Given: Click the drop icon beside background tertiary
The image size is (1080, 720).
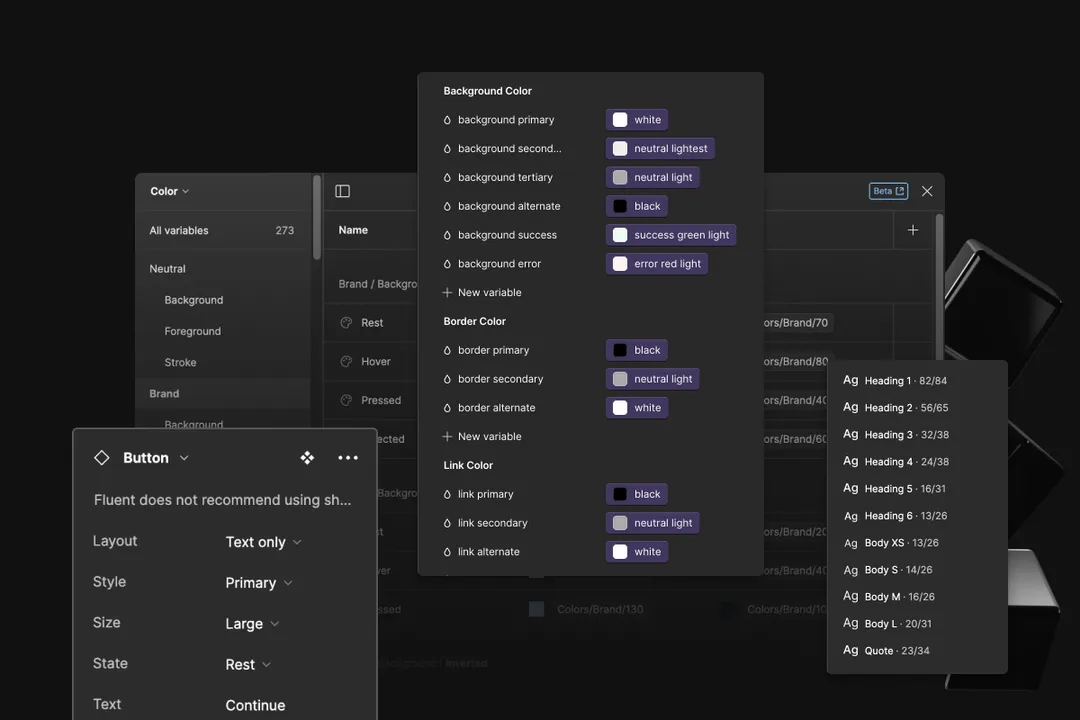Looking at the screenshot, I should pos(447,177).
